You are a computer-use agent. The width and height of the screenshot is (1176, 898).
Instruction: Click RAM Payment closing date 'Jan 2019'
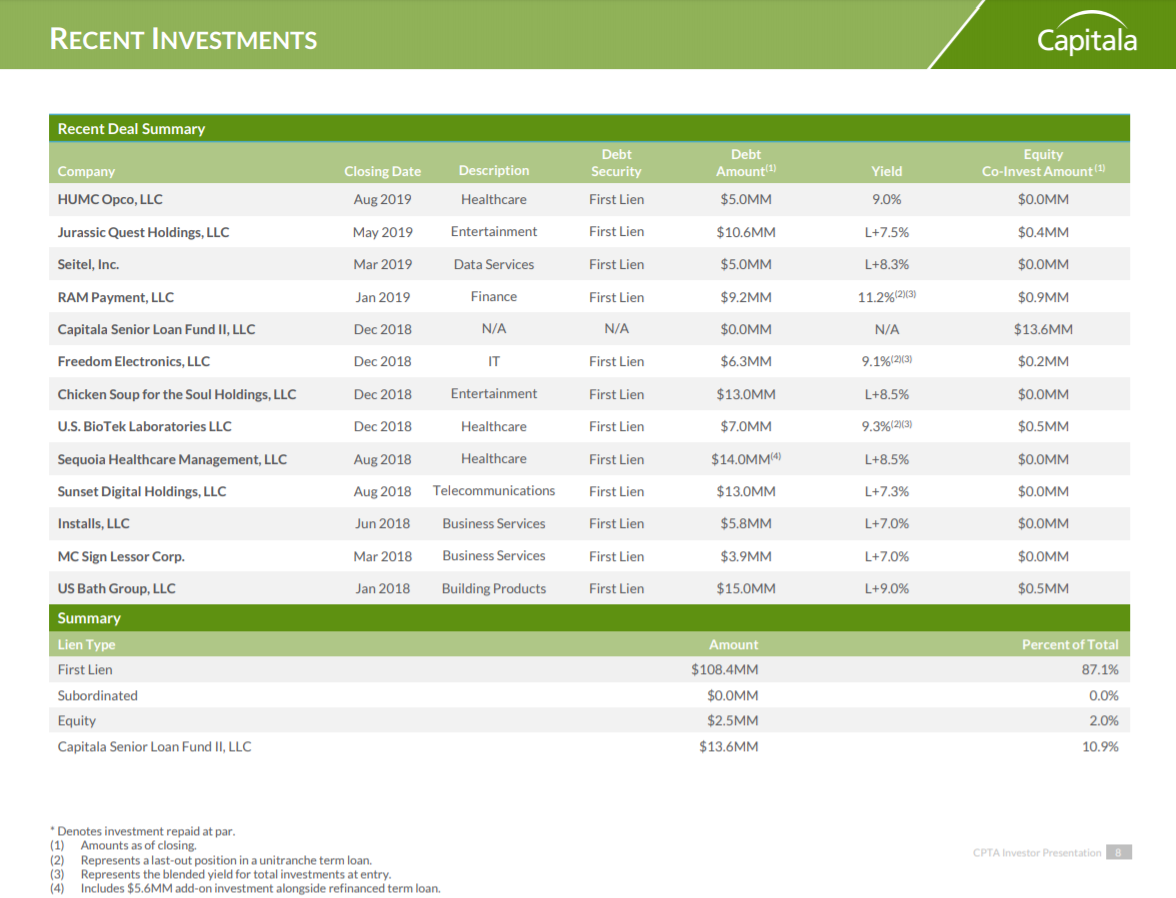[382, 298]
